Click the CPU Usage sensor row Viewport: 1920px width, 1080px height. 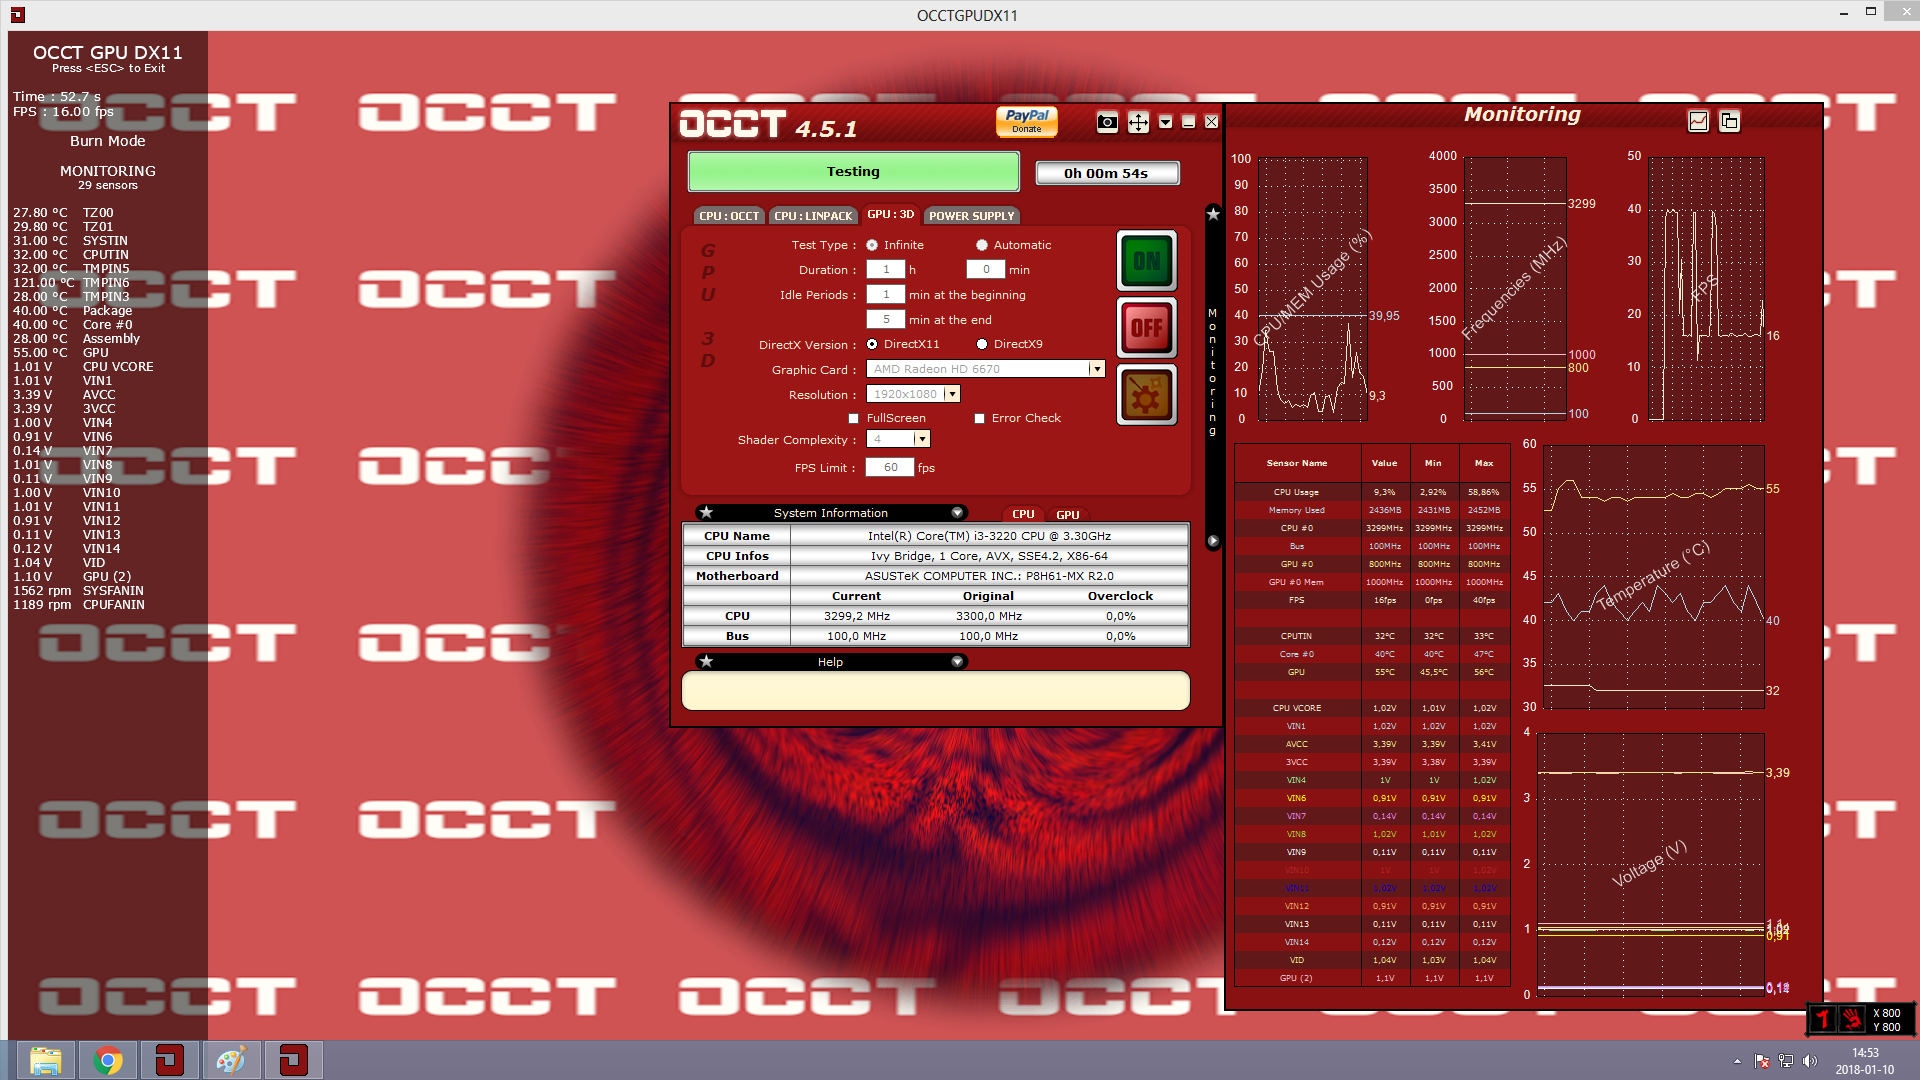click(x=1372, y=492)
